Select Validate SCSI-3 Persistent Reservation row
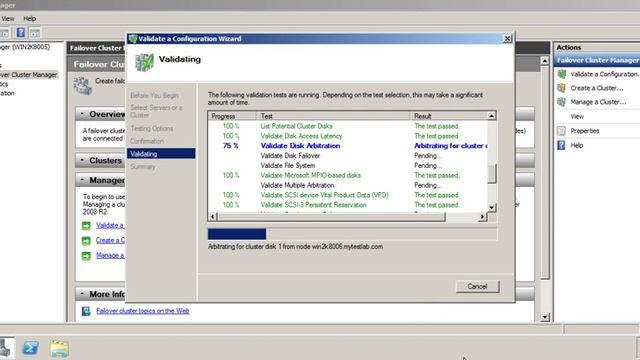Viewport: 640px width, 360px height. 348,205
